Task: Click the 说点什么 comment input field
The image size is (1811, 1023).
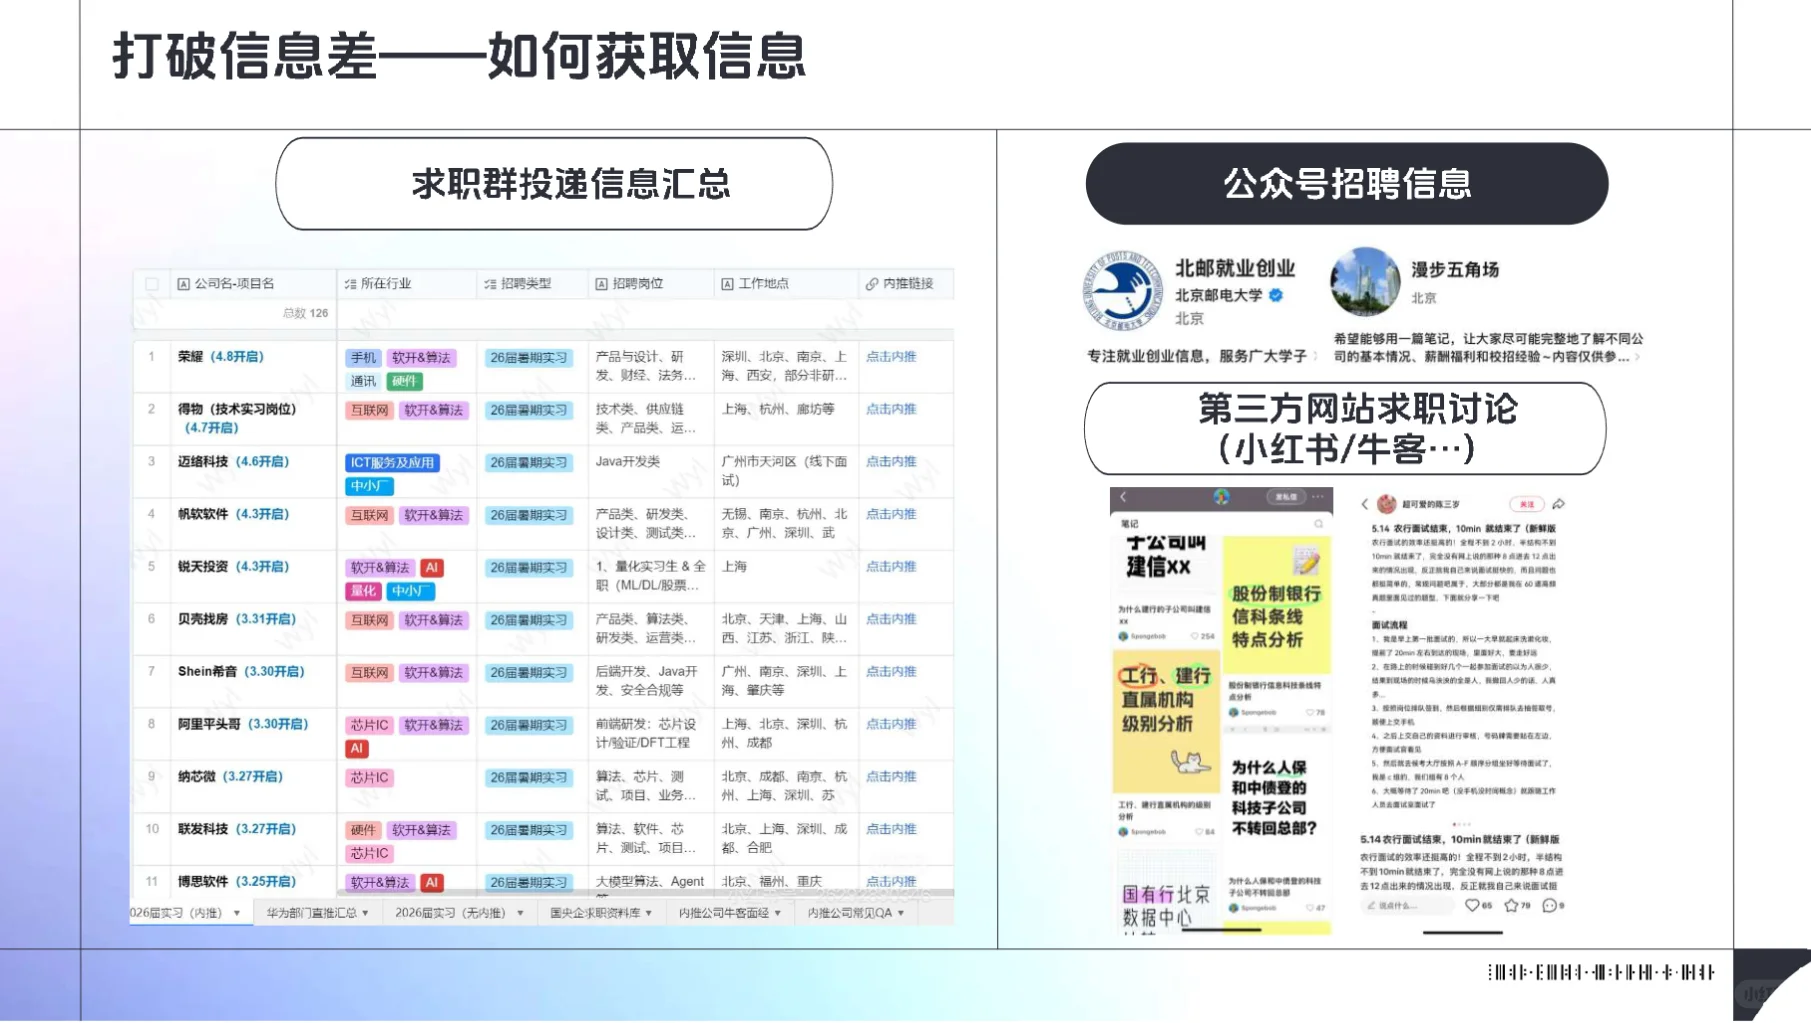Action: tap(1407, 905)
